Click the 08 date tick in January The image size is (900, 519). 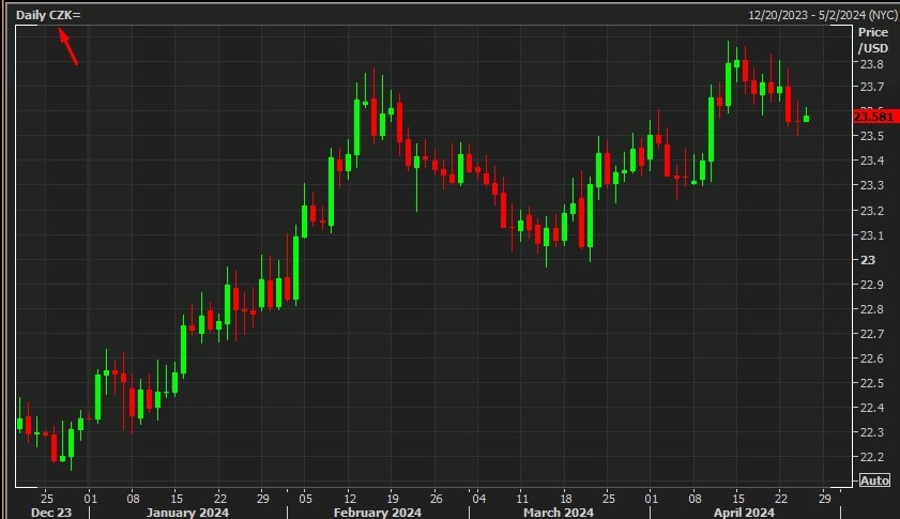click(133, 498)
